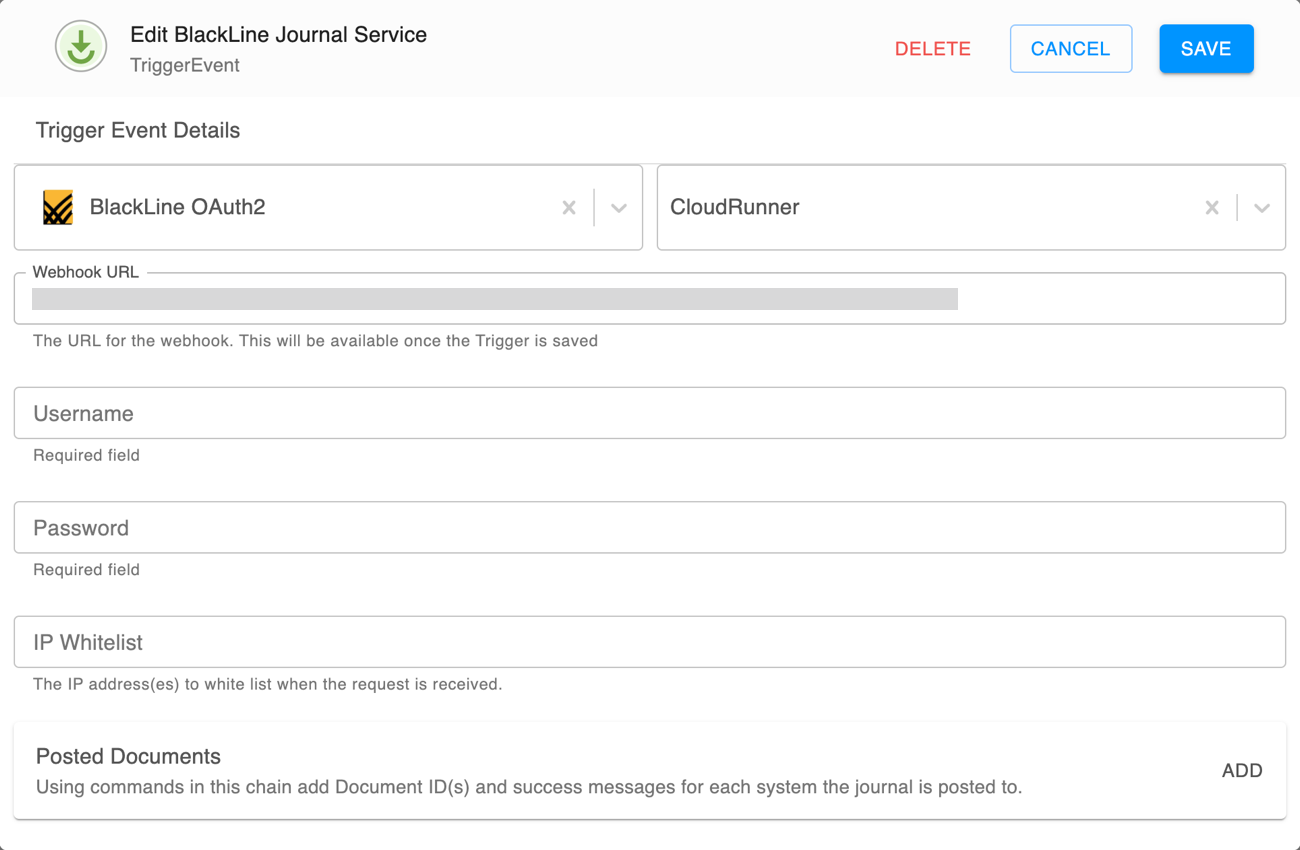This screenshot has height=850, width=1300.
Task: Expand the CloudRunner dropdown
Action: point(1262,208)
